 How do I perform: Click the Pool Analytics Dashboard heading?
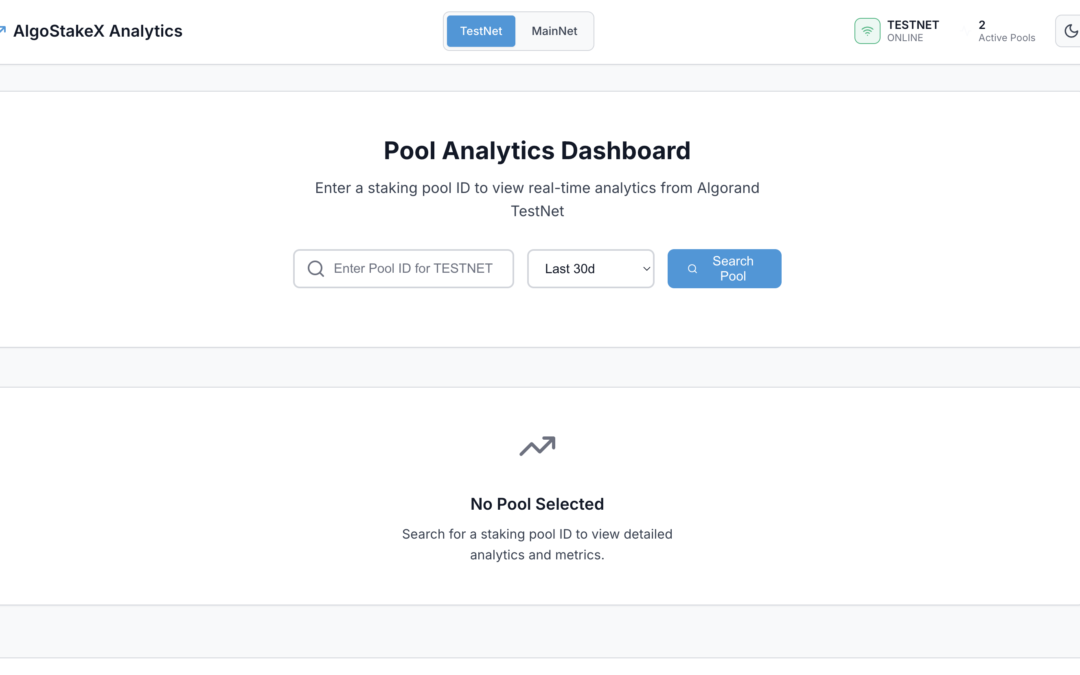click(x=537, y=151)
